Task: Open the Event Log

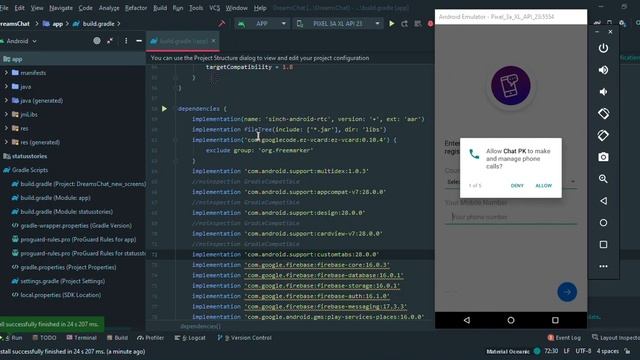Action: pyautogui.click(x=564, y=338)
